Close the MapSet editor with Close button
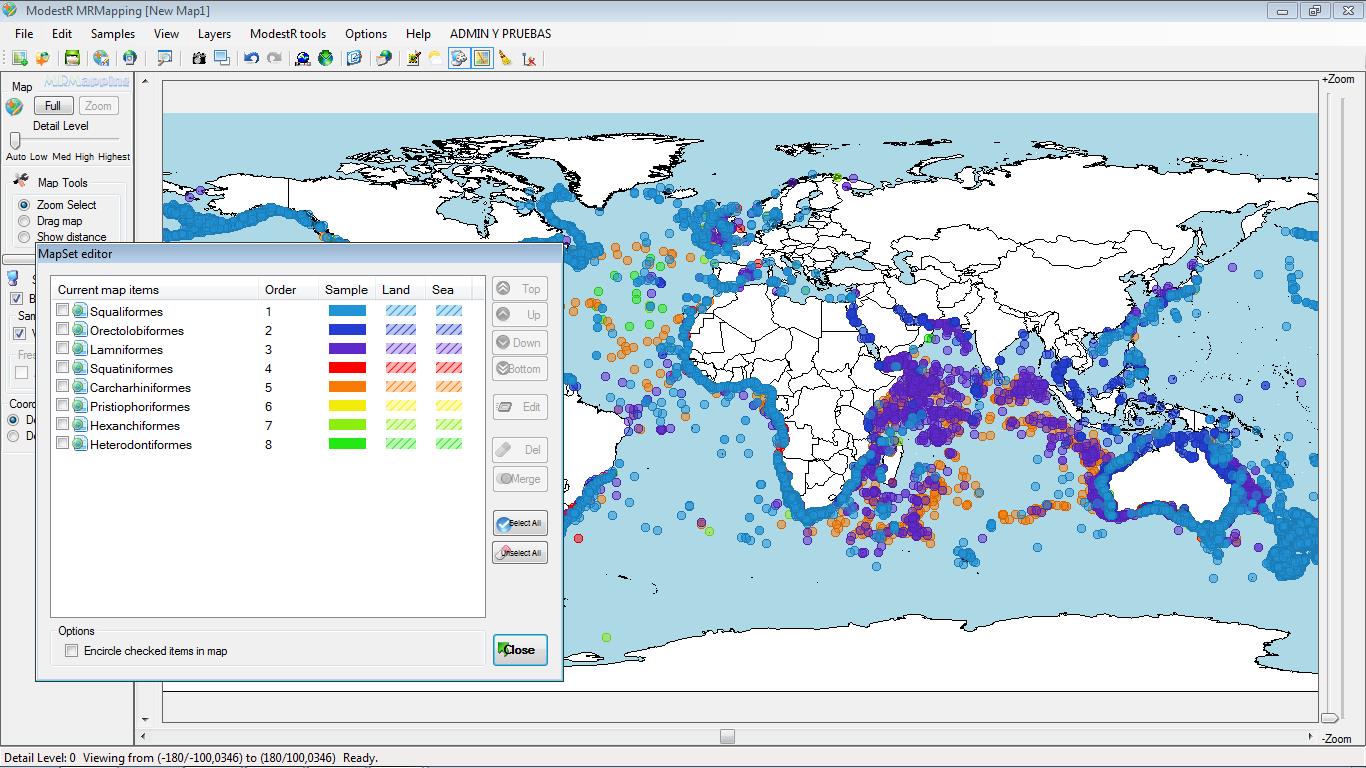 click(520, 650)
